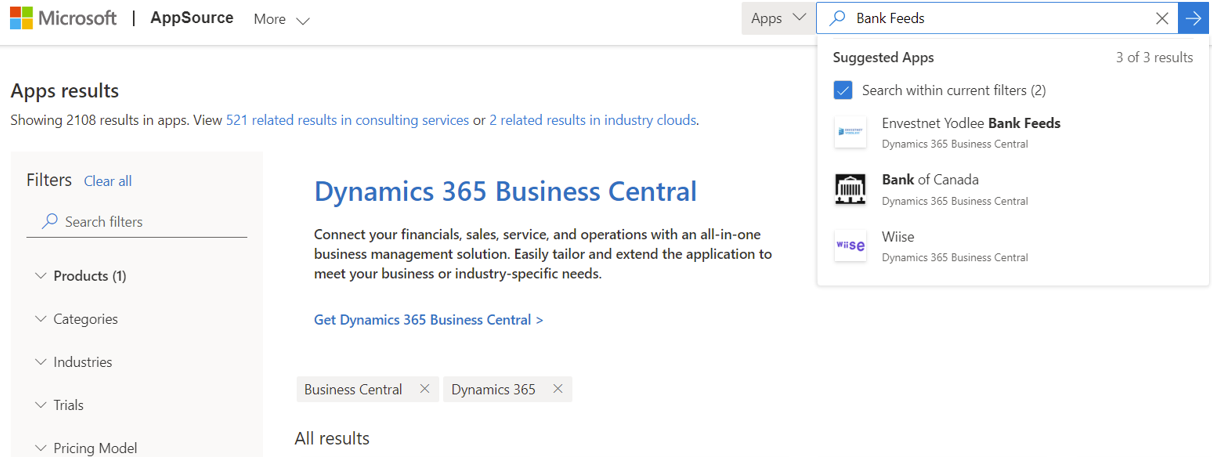Click the magnifier icon in the search box
1212x457 pixels.
click(x=839, y=18)
